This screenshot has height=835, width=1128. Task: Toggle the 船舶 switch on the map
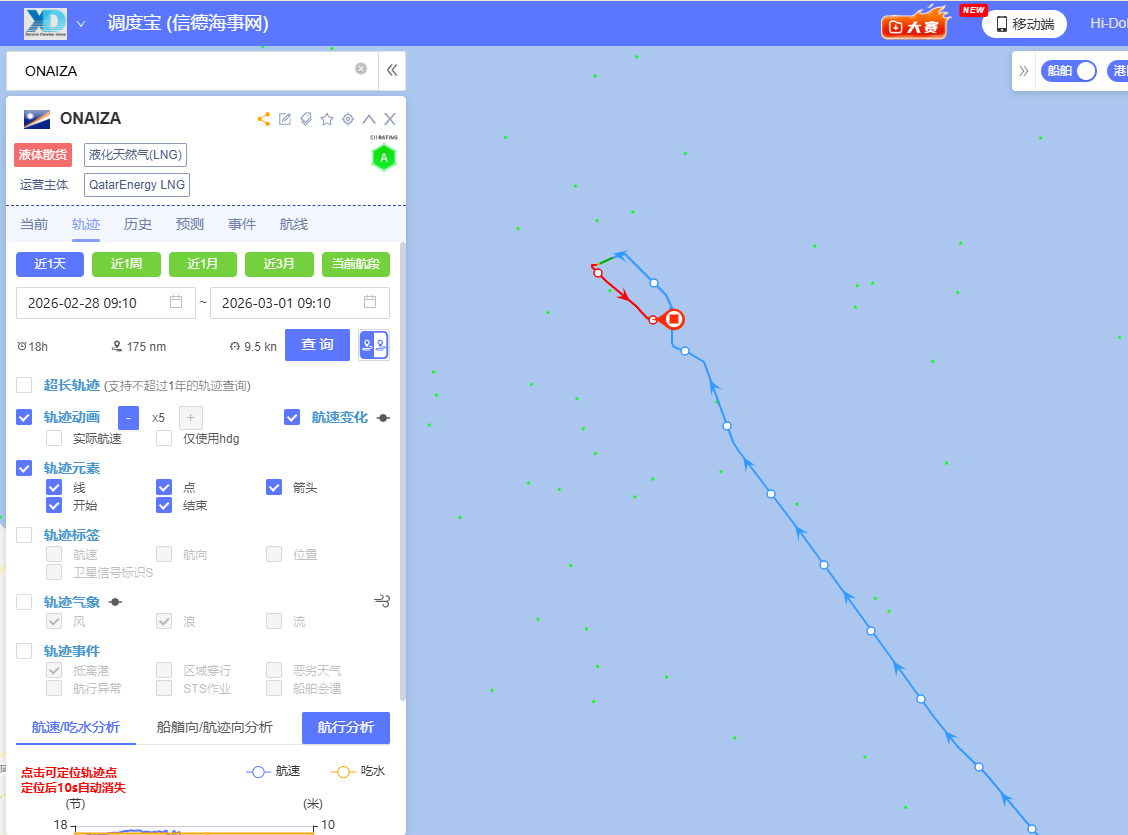point(1068,70)
